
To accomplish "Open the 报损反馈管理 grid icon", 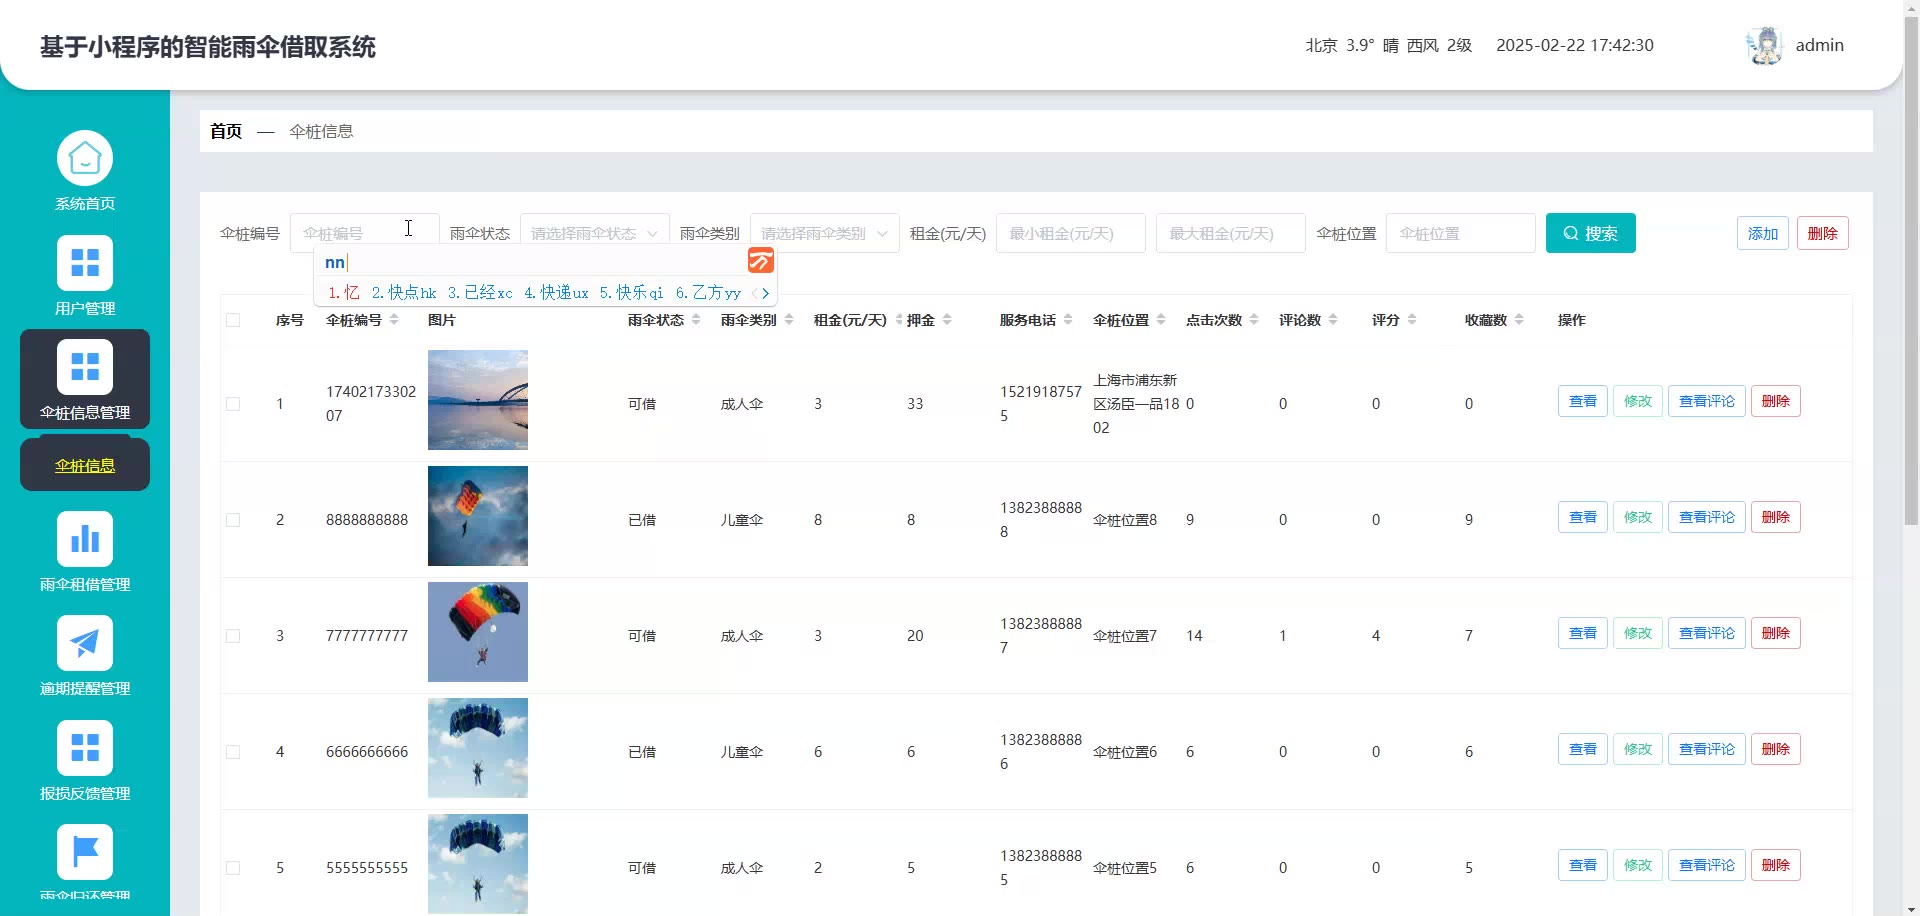I will coord(85,748).
